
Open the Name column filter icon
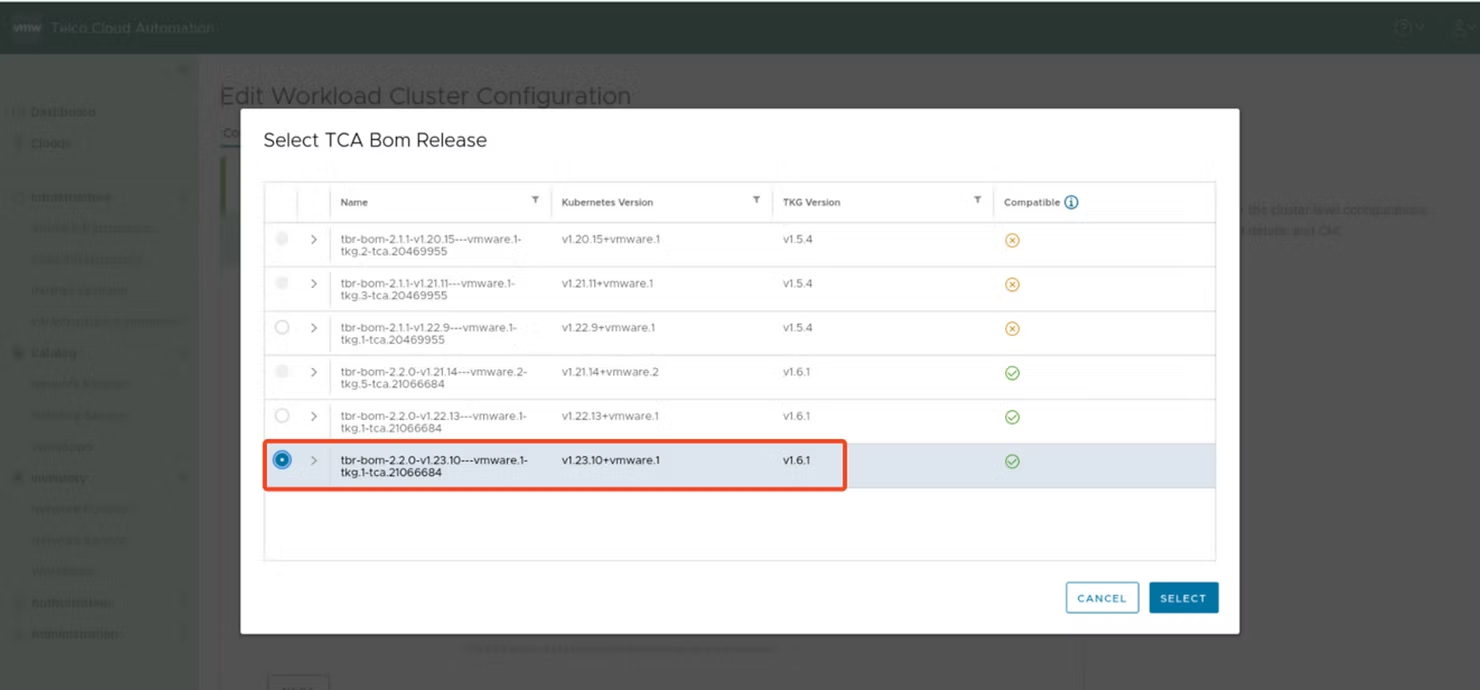click(535, 201)
